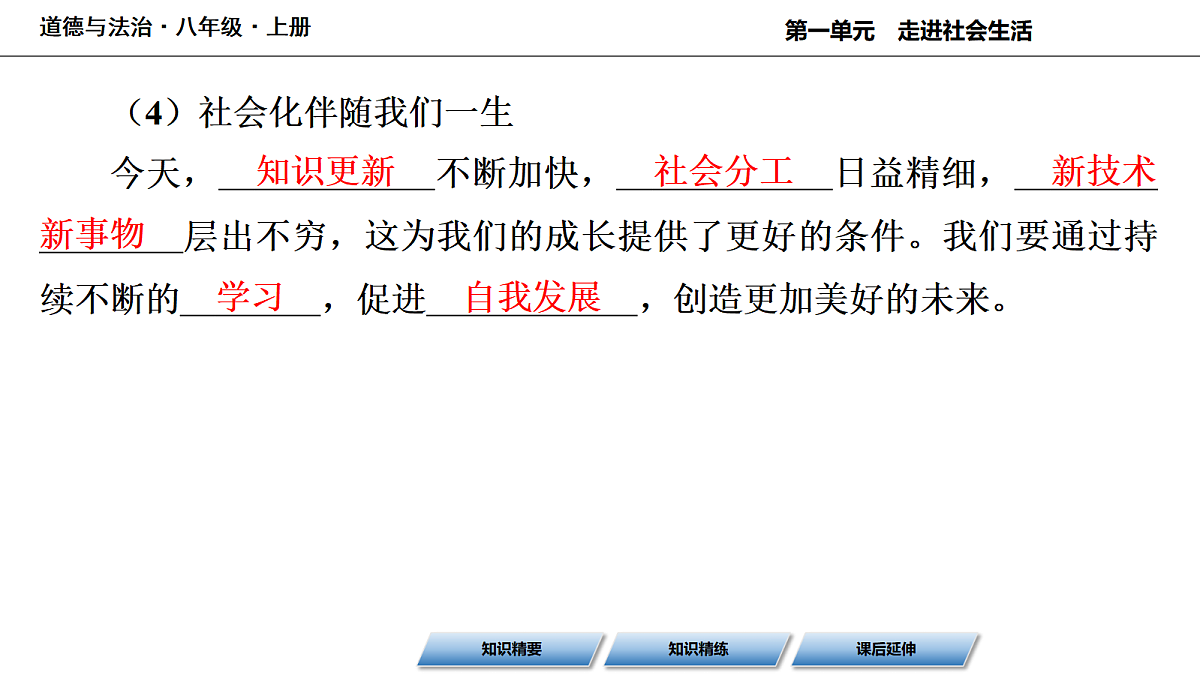Click the phrase 不断加快
1200x675 pixels.
507,174
